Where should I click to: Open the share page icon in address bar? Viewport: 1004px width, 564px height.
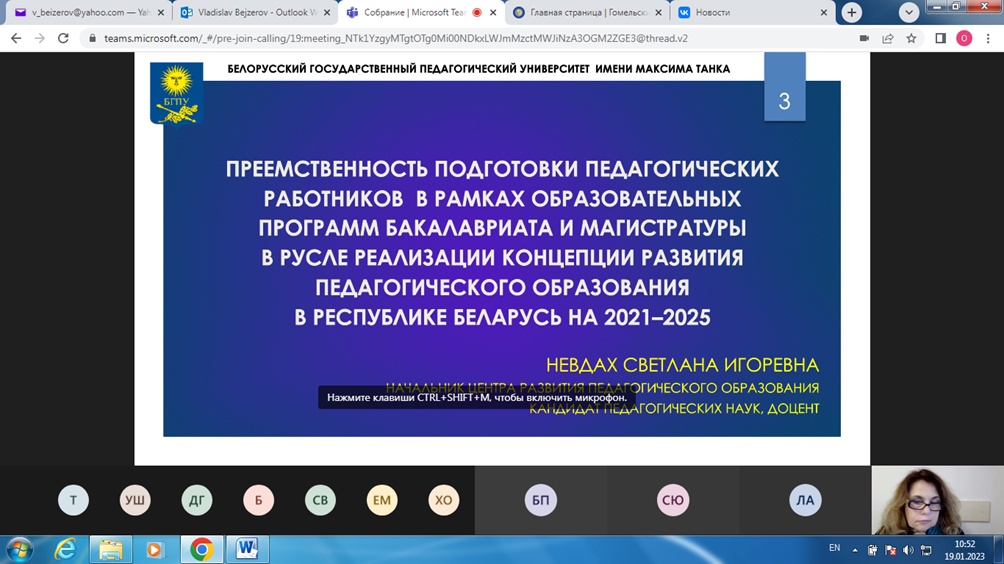[x=887, y=38]
